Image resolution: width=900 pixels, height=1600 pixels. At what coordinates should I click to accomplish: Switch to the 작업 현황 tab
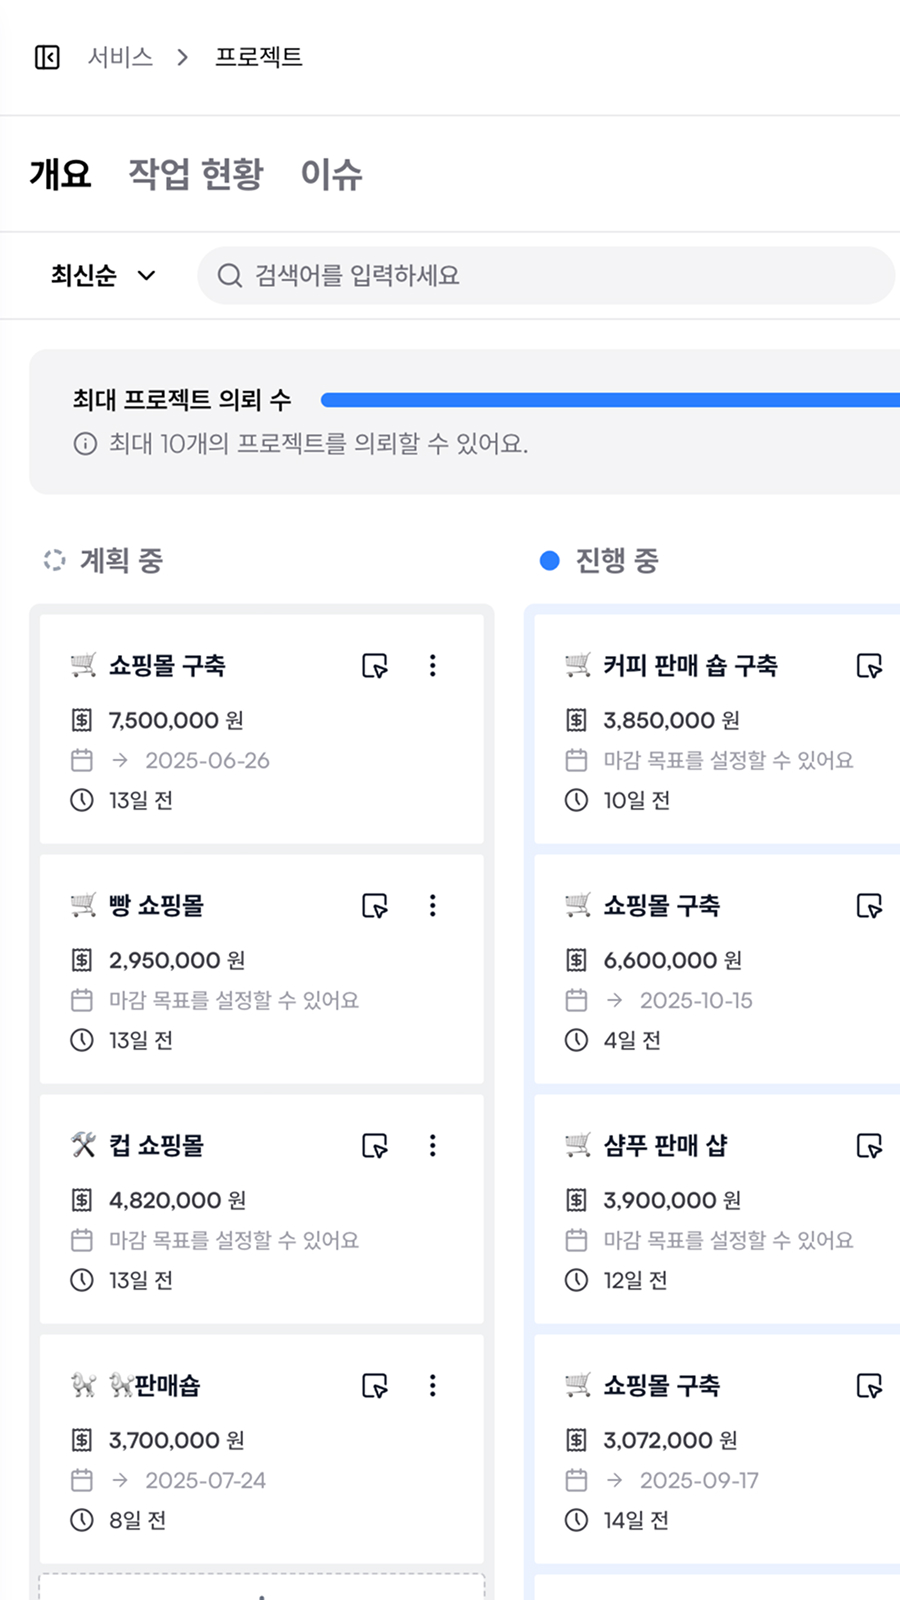[x=196, y=174]
